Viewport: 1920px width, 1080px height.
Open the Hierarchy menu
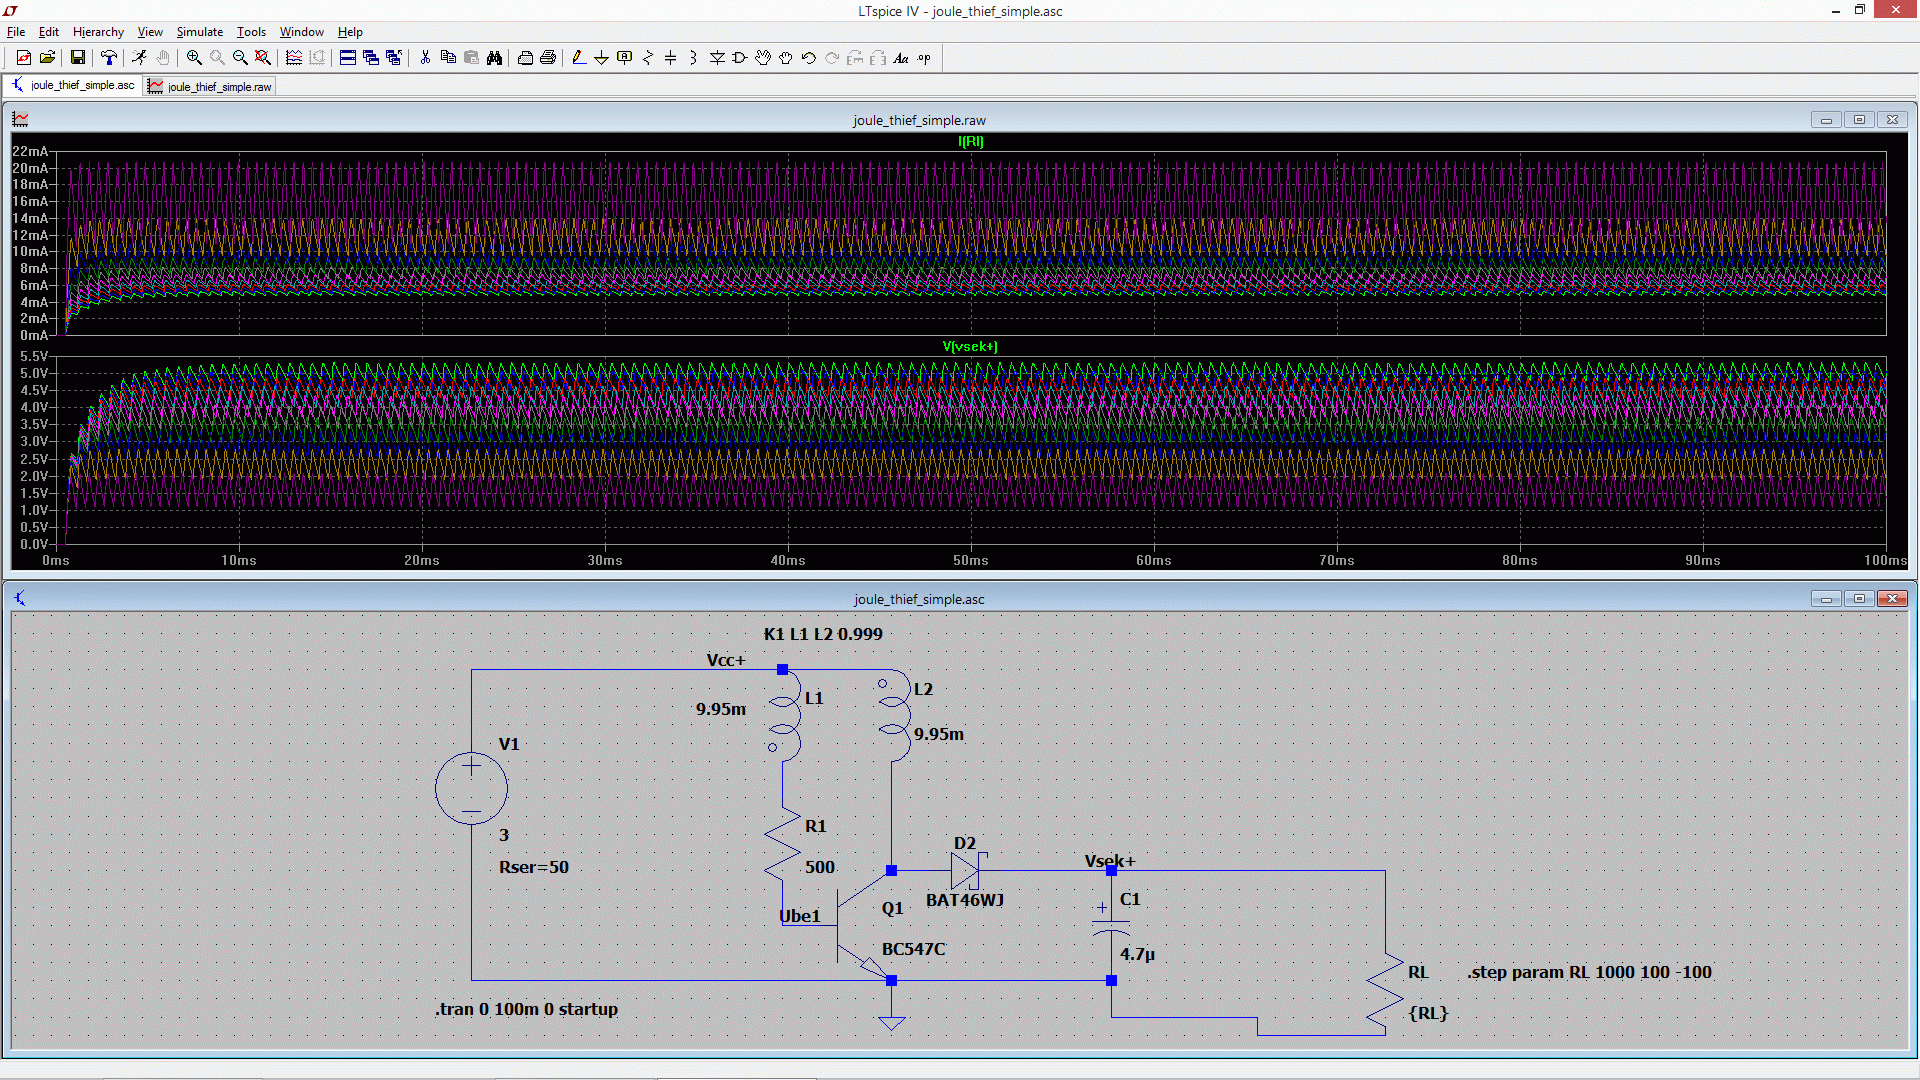(x=98, y=32)
